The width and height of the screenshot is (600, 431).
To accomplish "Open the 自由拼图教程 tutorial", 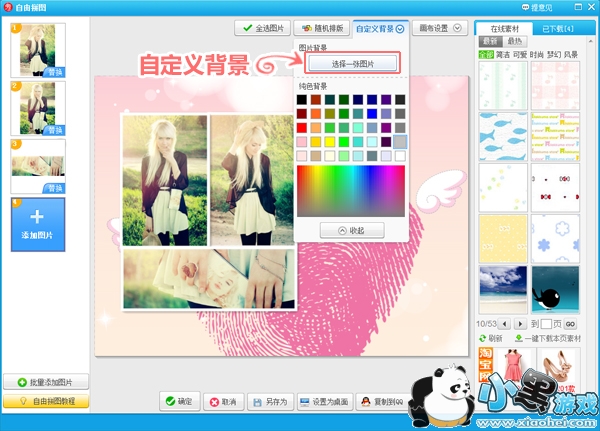I will [x=46, y=401].
